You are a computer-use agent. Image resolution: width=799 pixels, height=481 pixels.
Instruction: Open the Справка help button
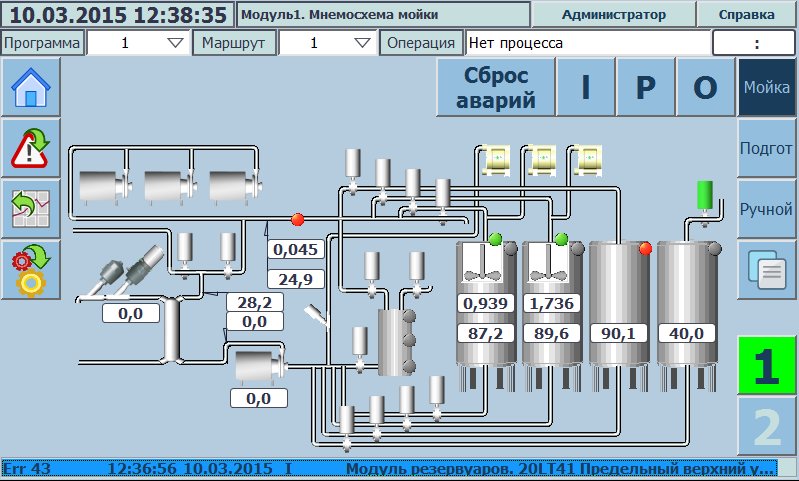[x=748, y=15]
